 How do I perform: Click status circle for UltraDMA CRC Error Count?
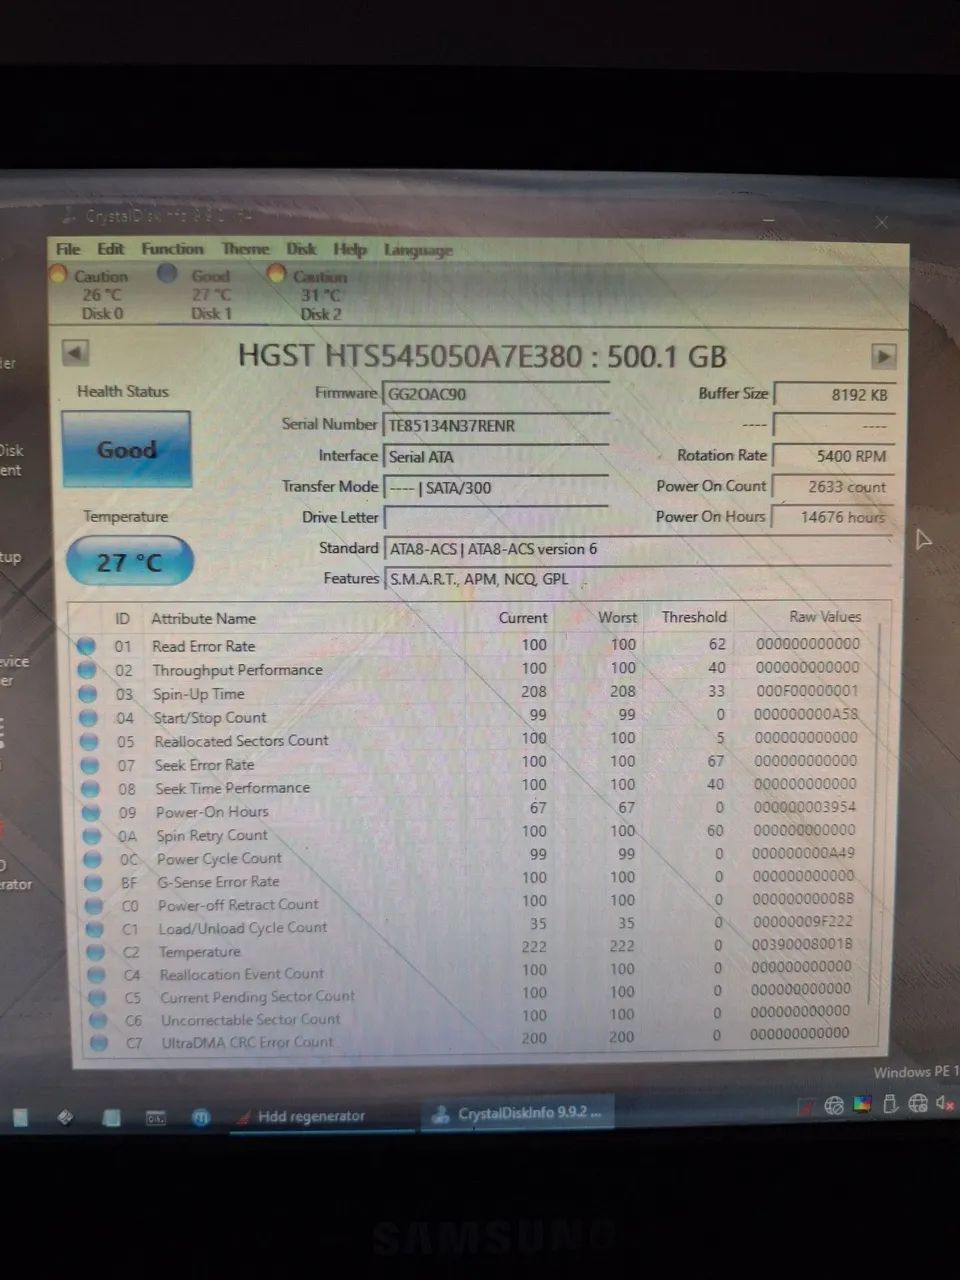tap(99, 1042)
